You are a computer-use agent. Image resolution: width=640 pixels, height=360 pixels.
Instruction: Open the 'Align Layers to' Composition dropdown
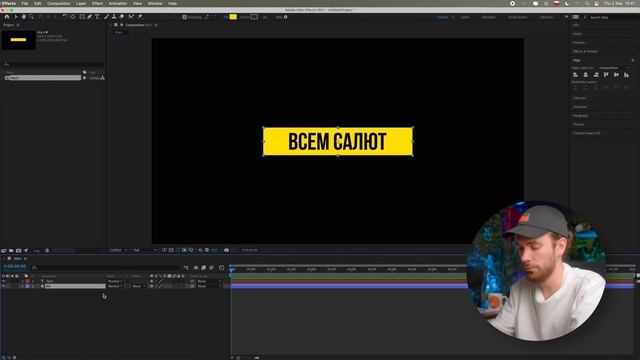point(614,68)
